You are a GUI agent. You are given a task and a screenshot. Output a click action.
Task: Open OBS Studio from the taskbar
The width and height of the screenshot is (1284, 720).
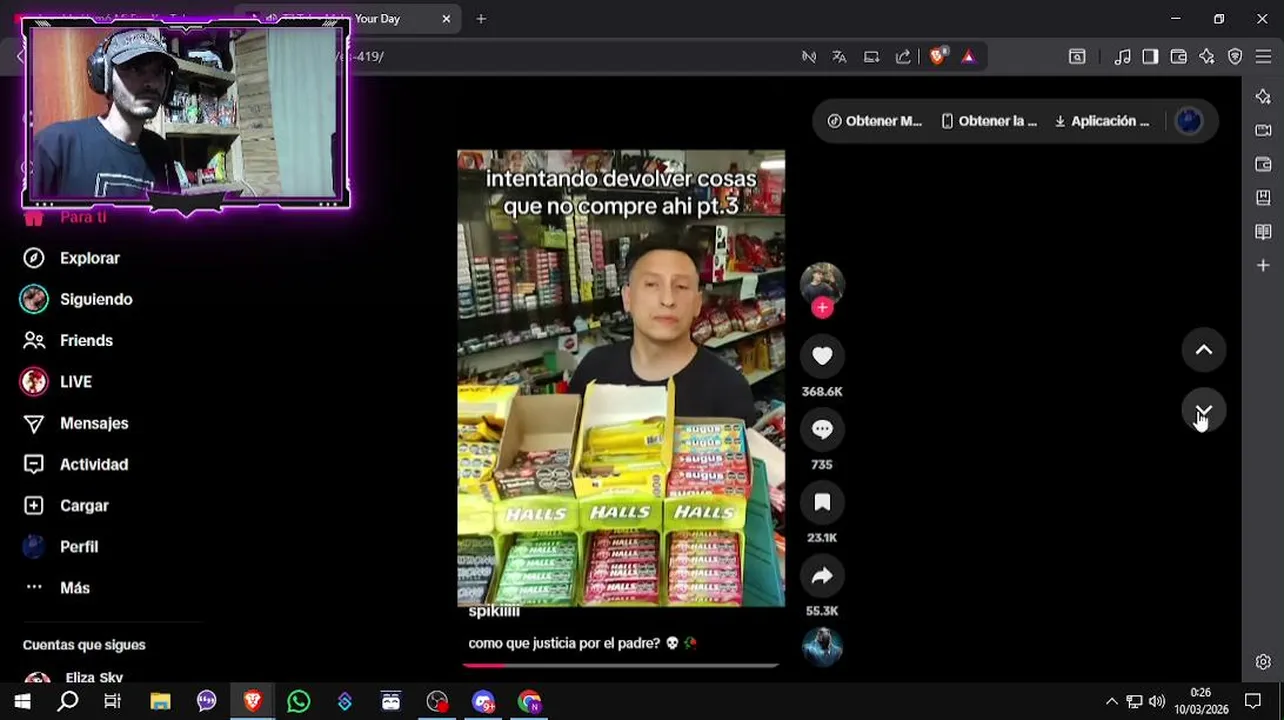coord(437,702)
